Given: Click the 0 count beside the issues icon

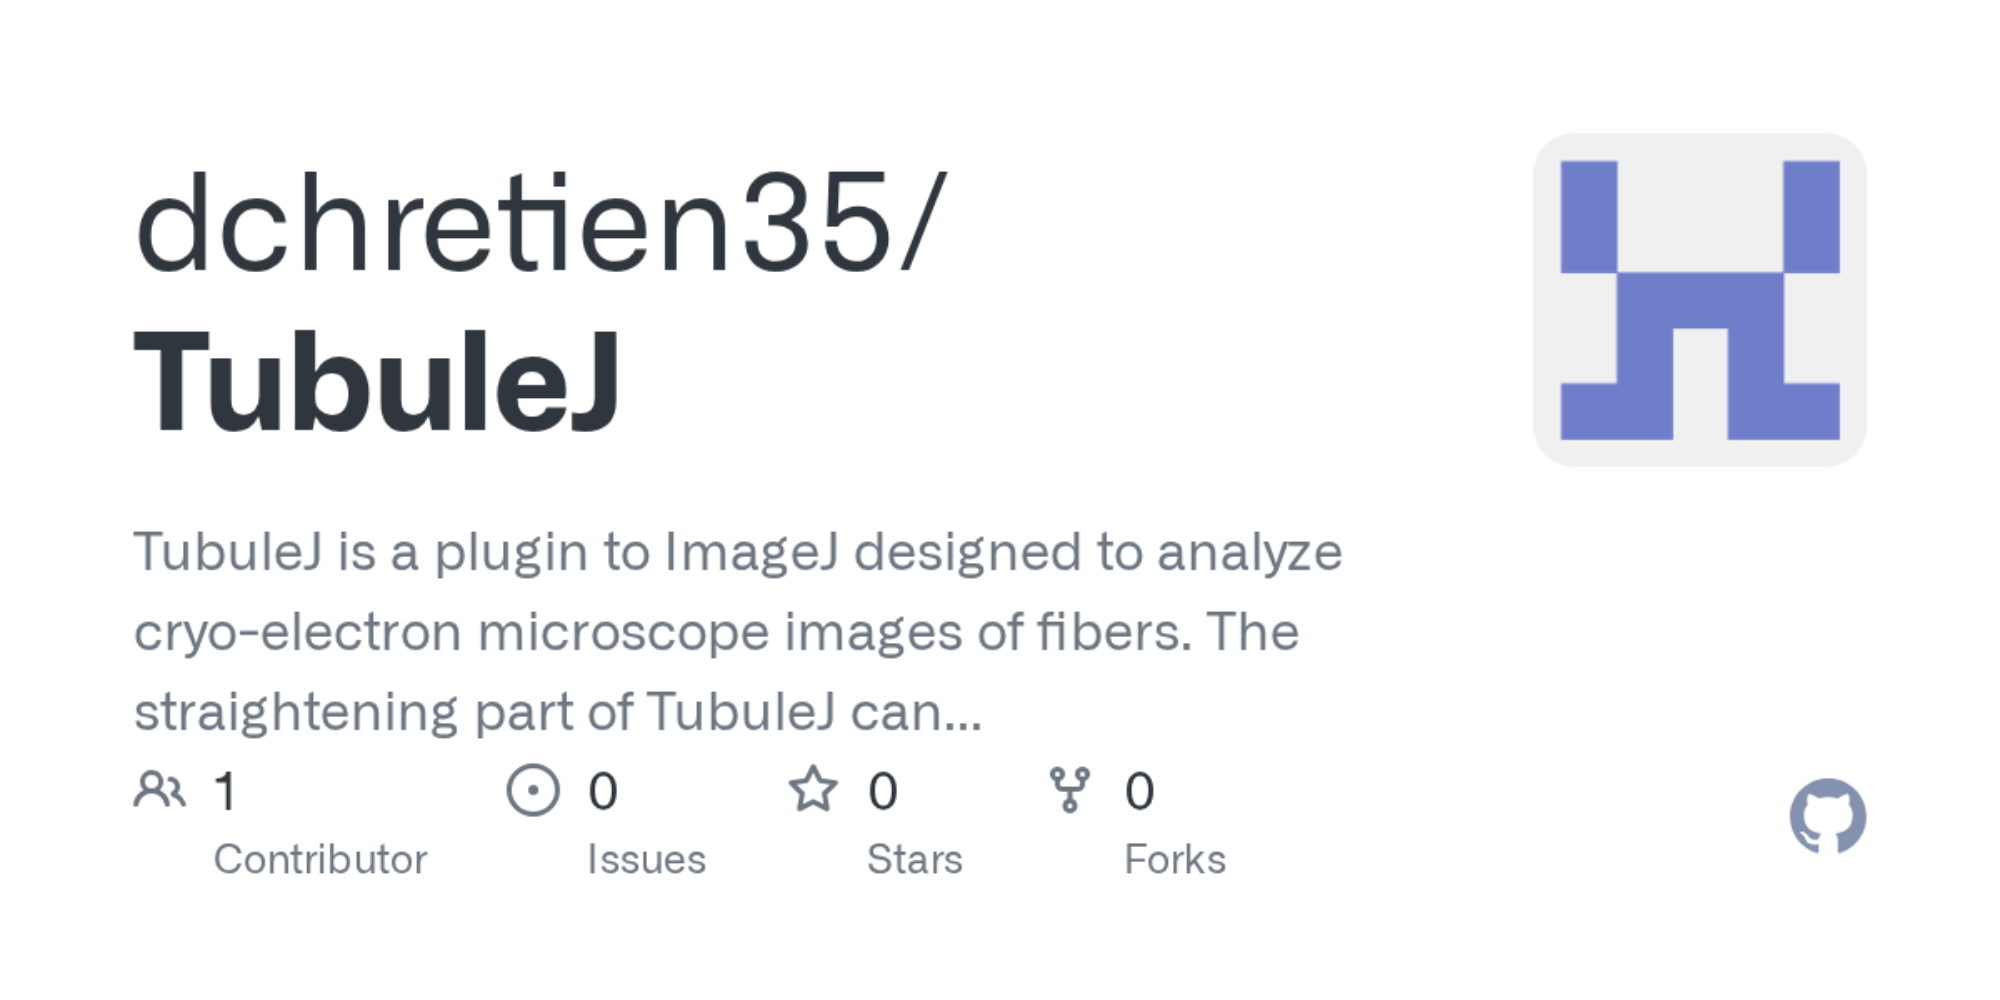Looking at the screenshot, I should (x=603, y=791).
